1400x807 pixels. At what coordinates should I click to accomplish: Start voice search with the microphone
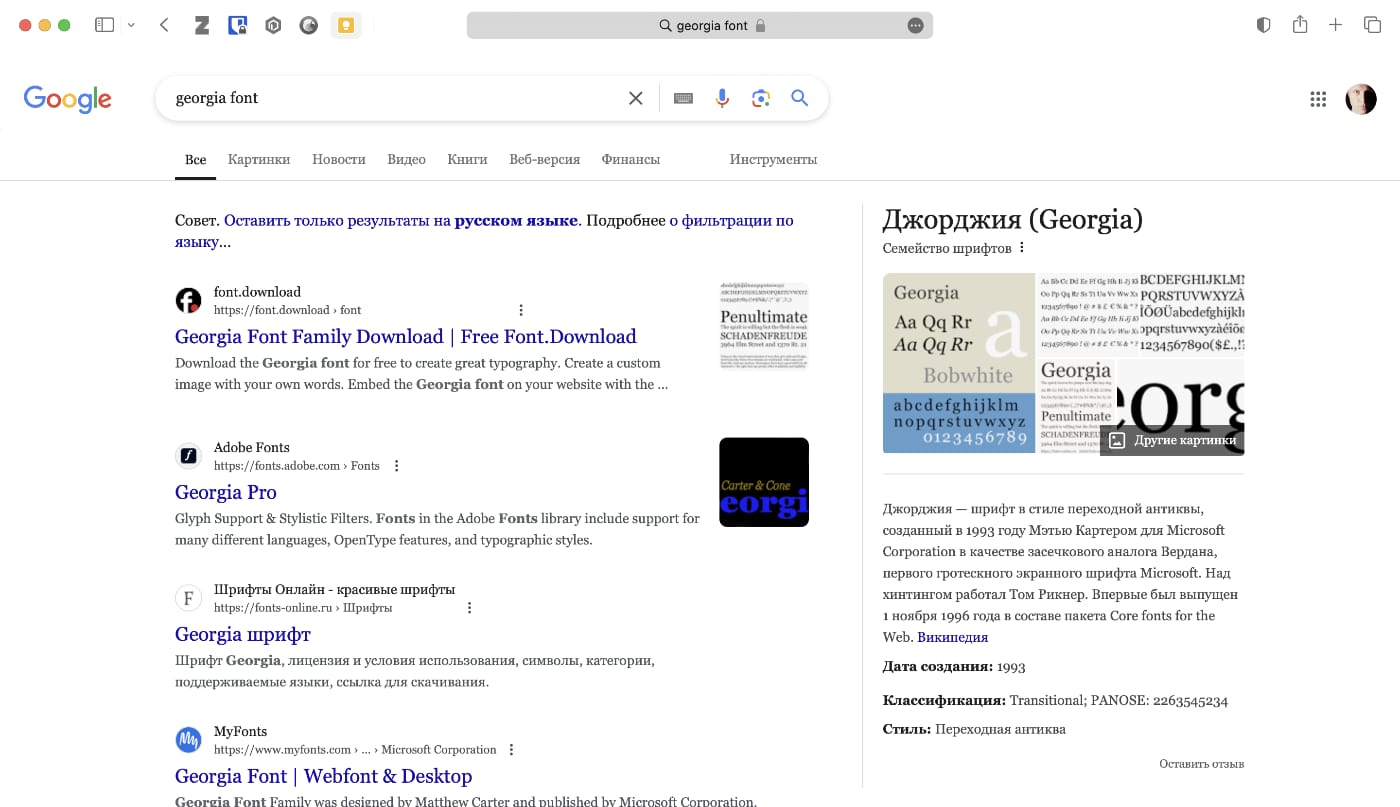pos(722,98)
